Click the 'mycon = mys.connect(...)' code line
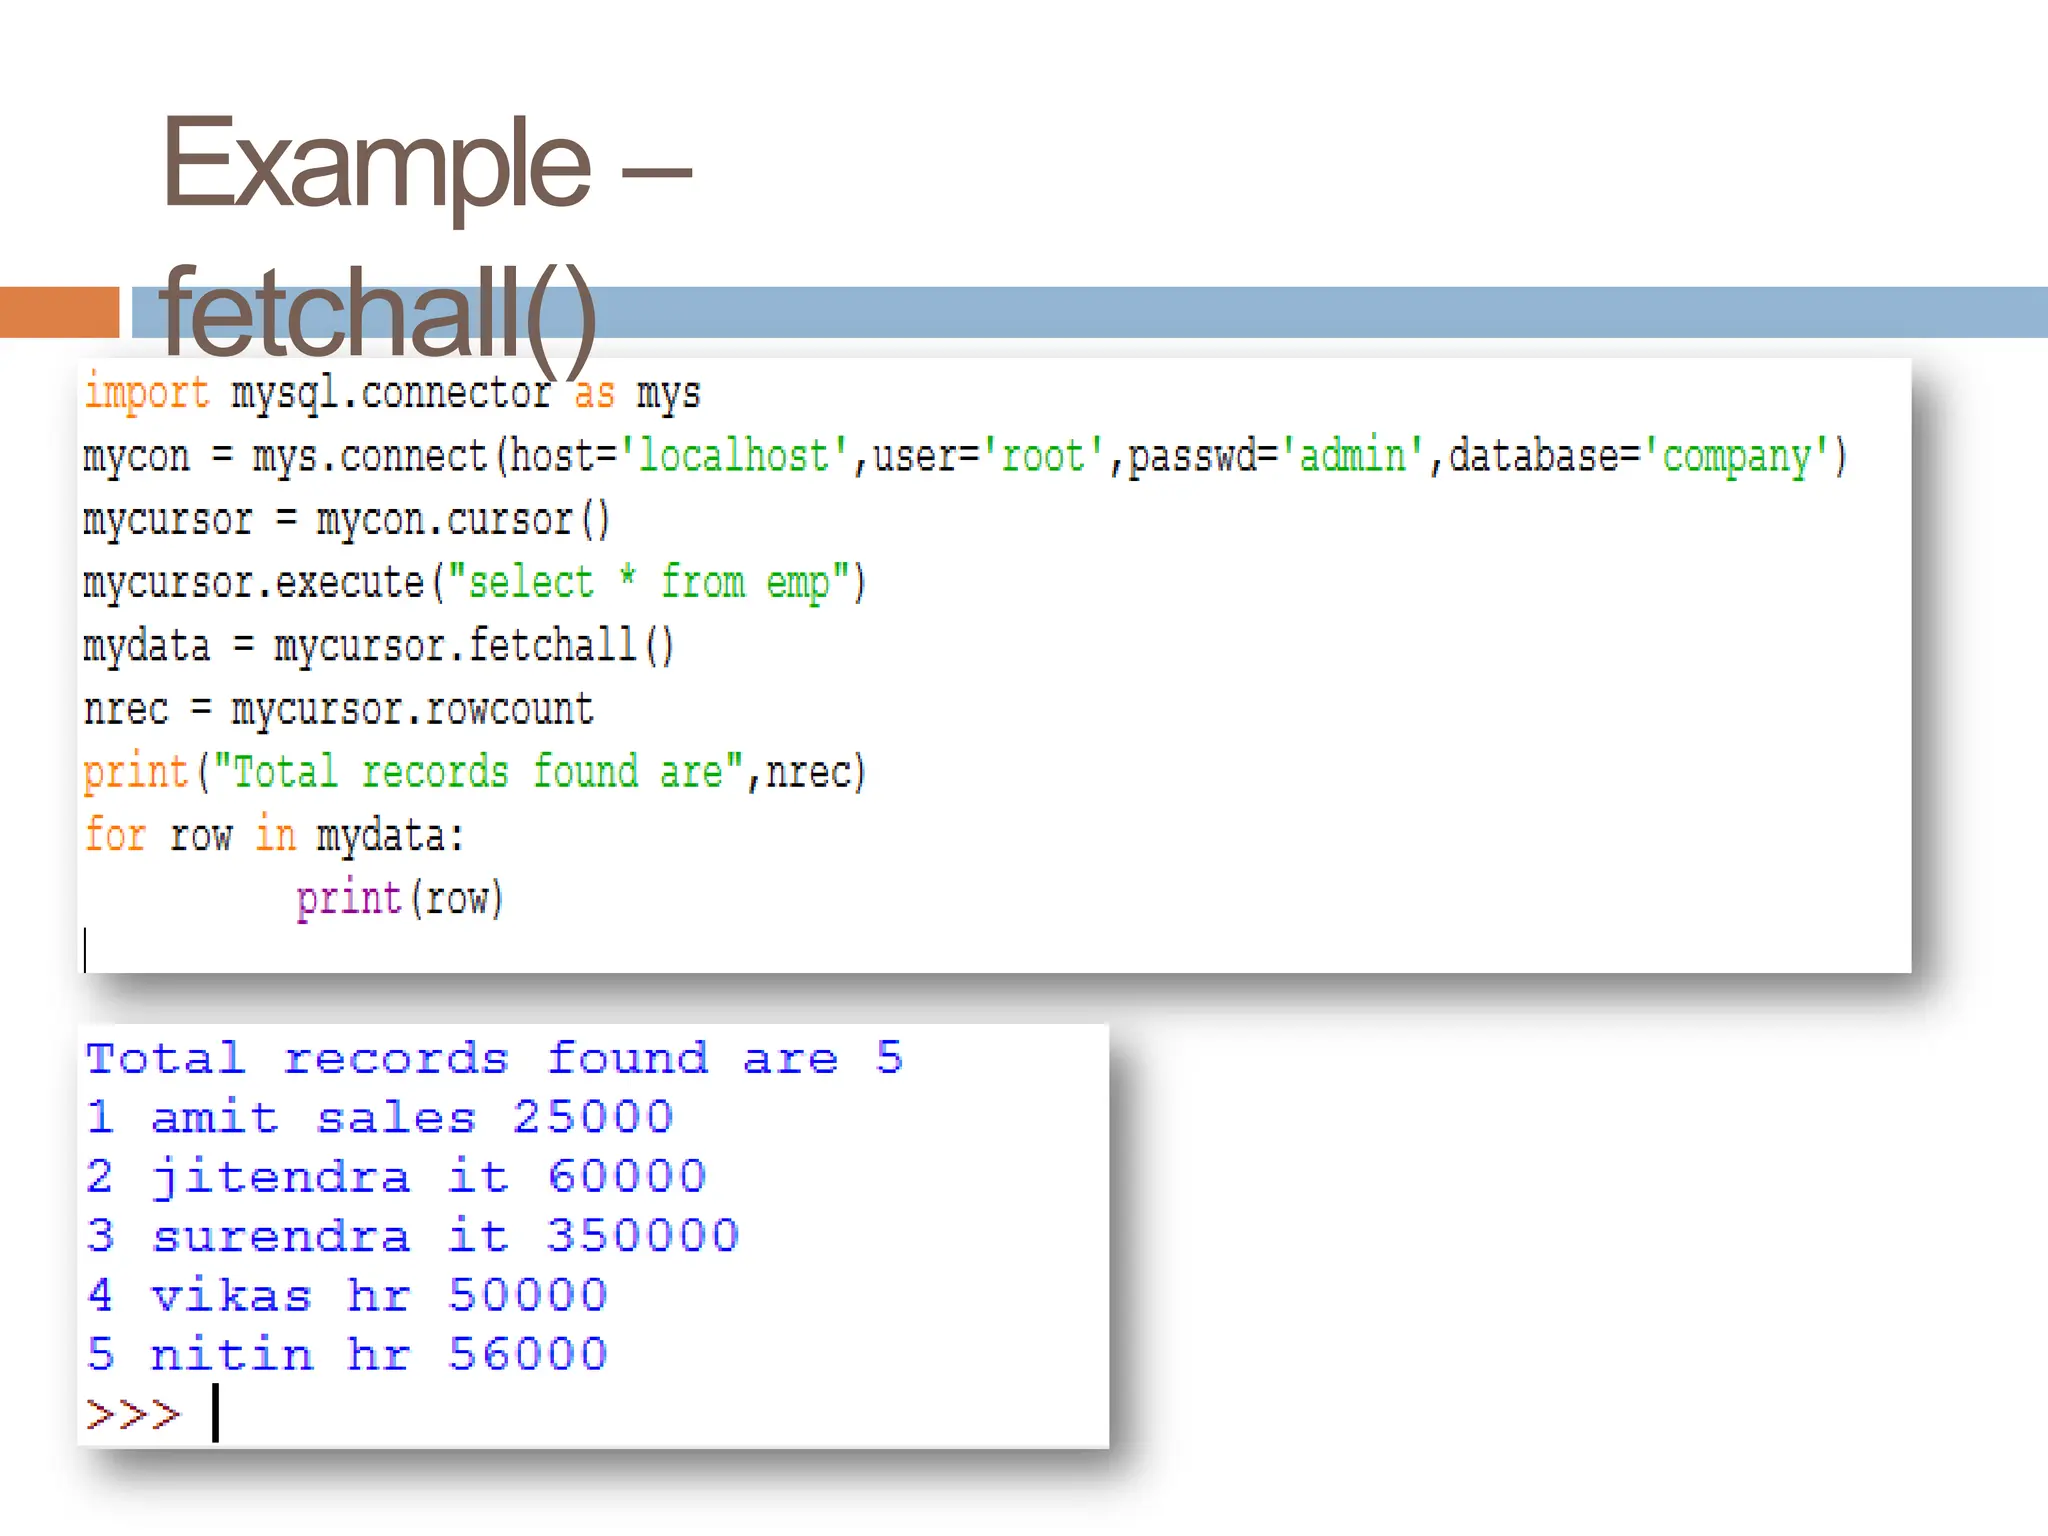 click(965, 457)
